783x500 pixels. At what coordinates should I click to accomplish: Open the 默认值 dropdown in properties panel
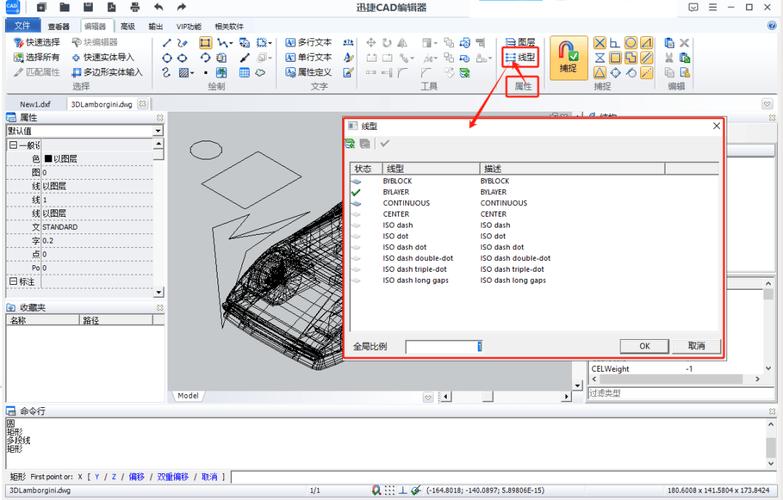[158, 131]
